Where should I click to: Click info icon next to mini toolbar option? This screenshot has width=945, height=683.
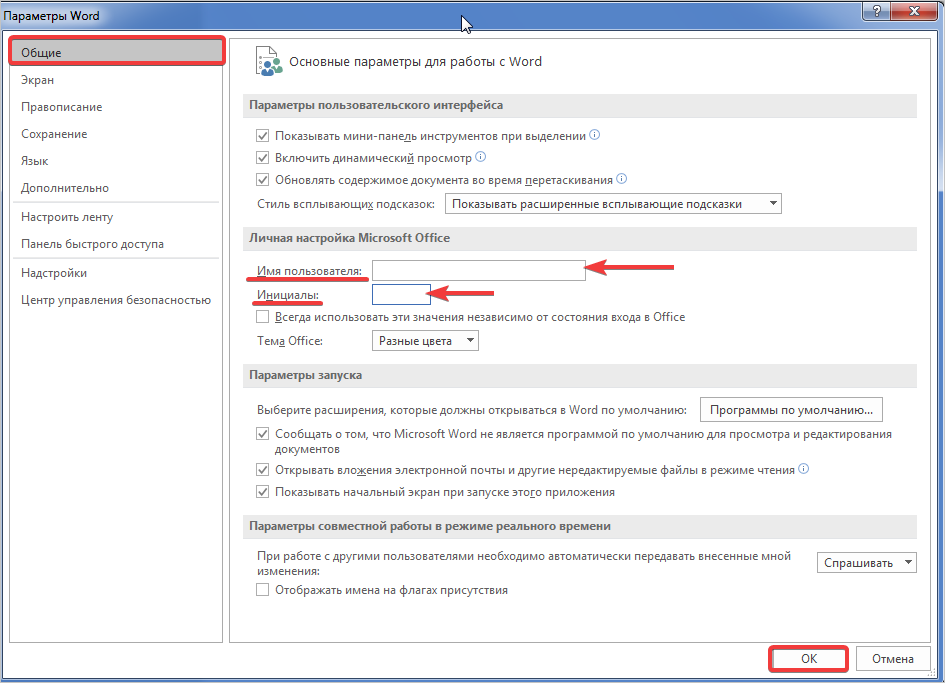click(x=594, y=135)
